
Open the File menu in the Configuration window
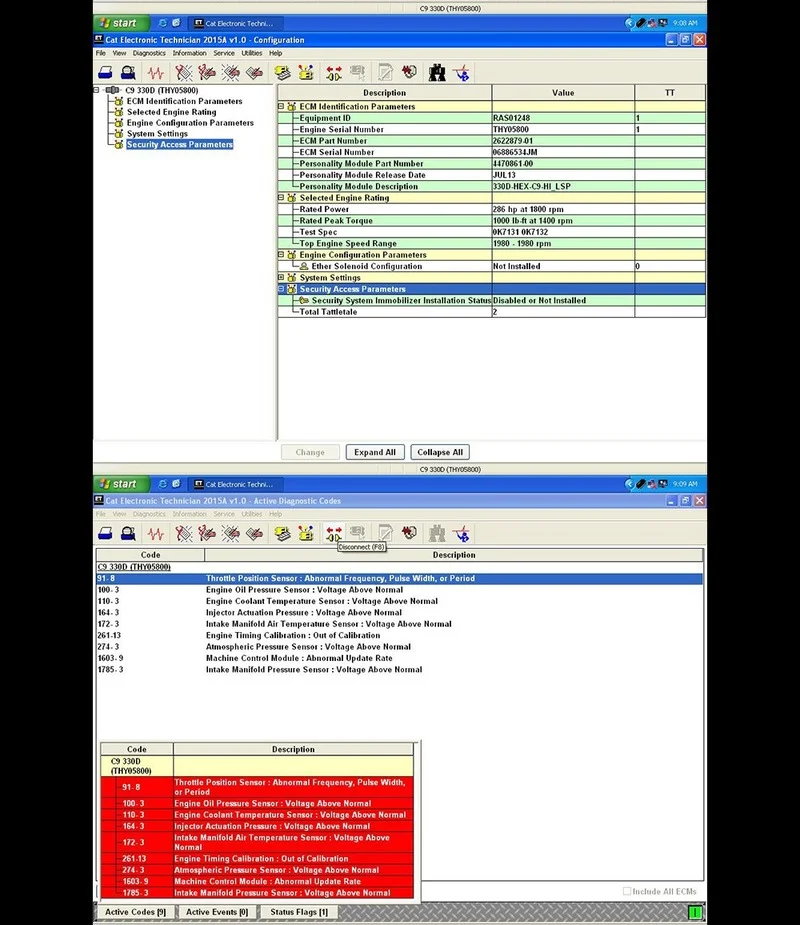pos(101,53)
